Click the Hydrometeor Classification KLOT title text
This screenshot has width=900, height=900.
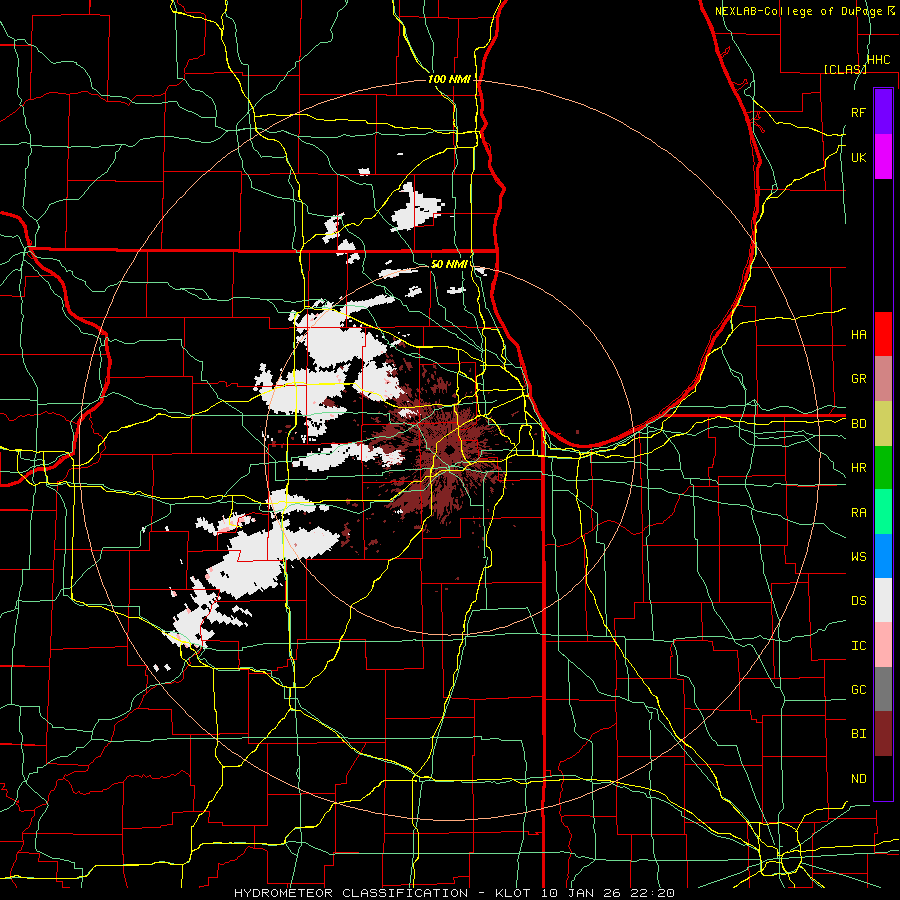455,893
